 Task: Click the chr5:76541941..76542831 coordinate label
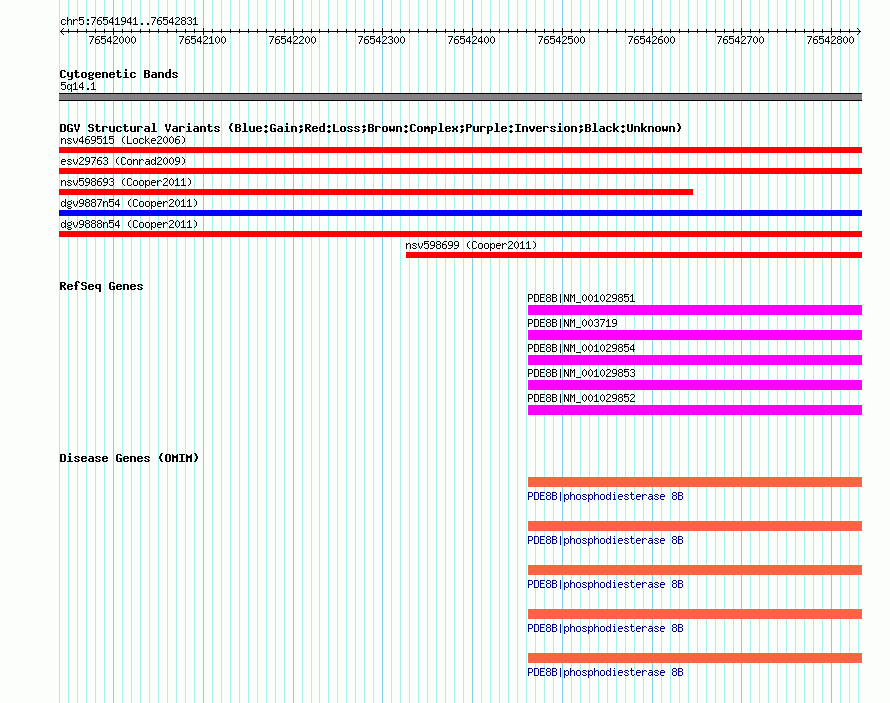point(129,21)
